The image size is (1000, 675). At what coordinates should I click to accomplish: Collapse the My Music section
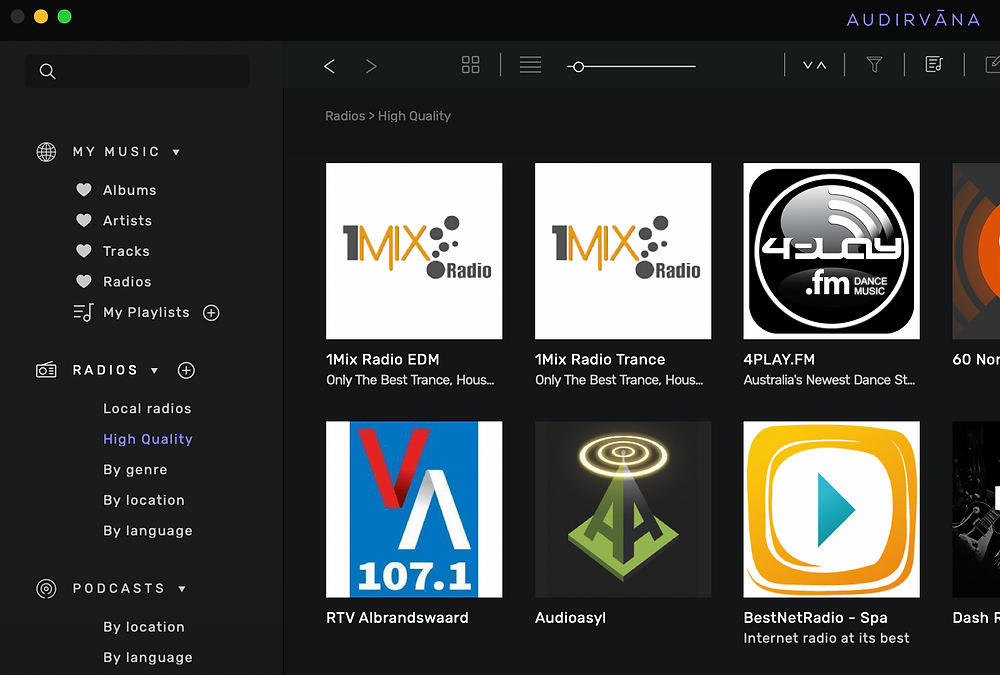click(176, 152)
